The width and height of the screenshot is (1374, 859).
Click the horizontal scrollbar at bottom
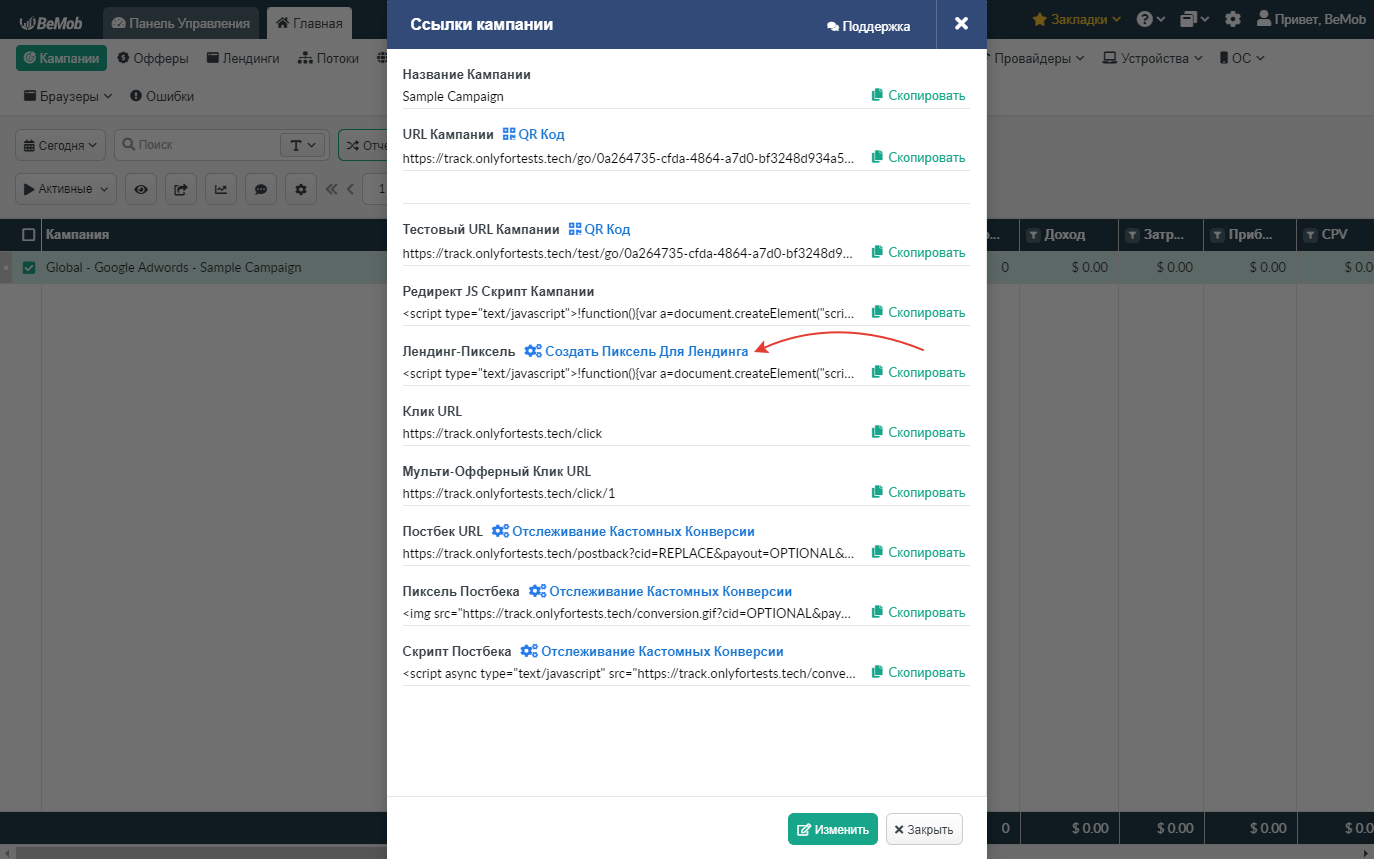coord(687,853)
